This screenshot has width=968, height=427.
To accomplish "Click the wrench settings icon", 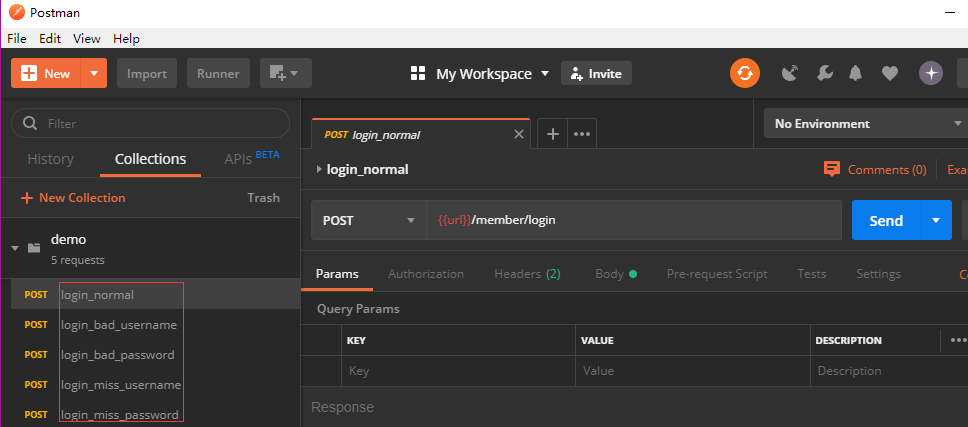I will (824, 73).
